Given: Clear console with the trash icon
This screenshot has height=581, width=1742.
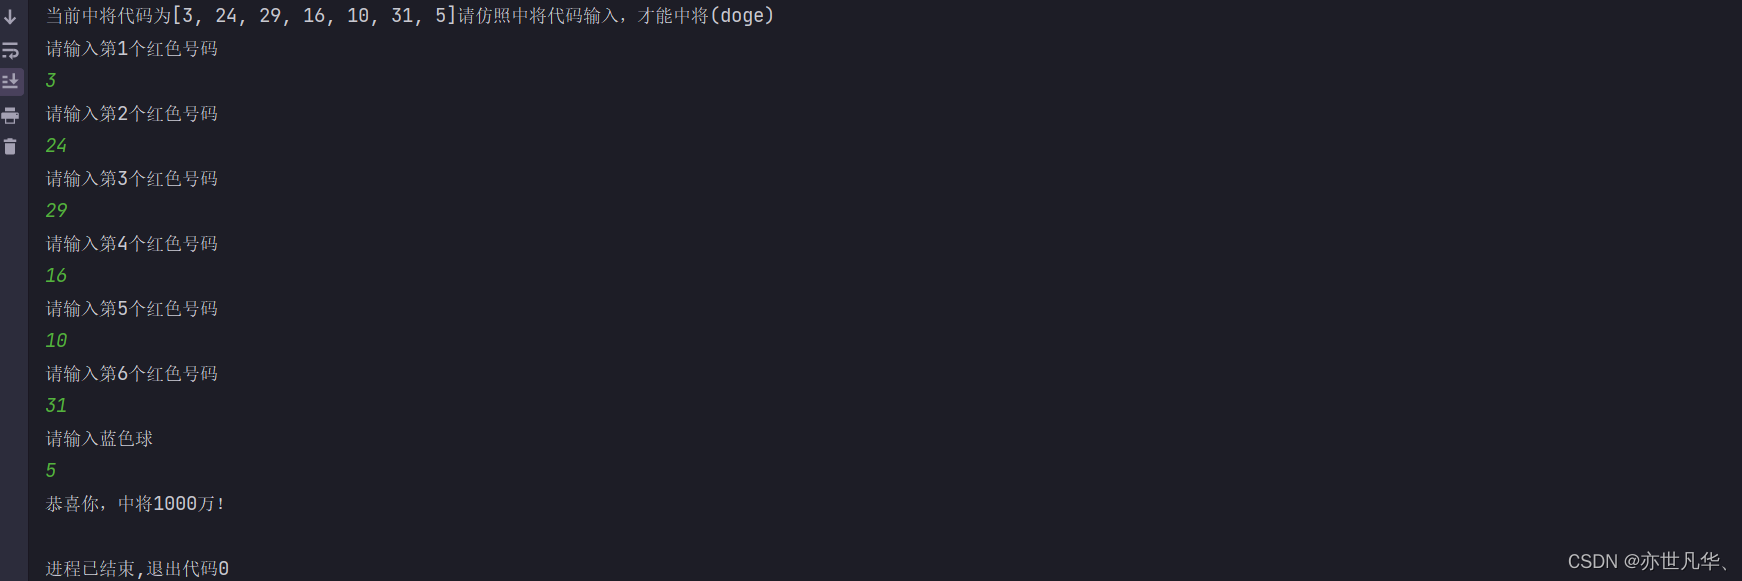Looking at the screenshot, I should [x=10, y=147].
